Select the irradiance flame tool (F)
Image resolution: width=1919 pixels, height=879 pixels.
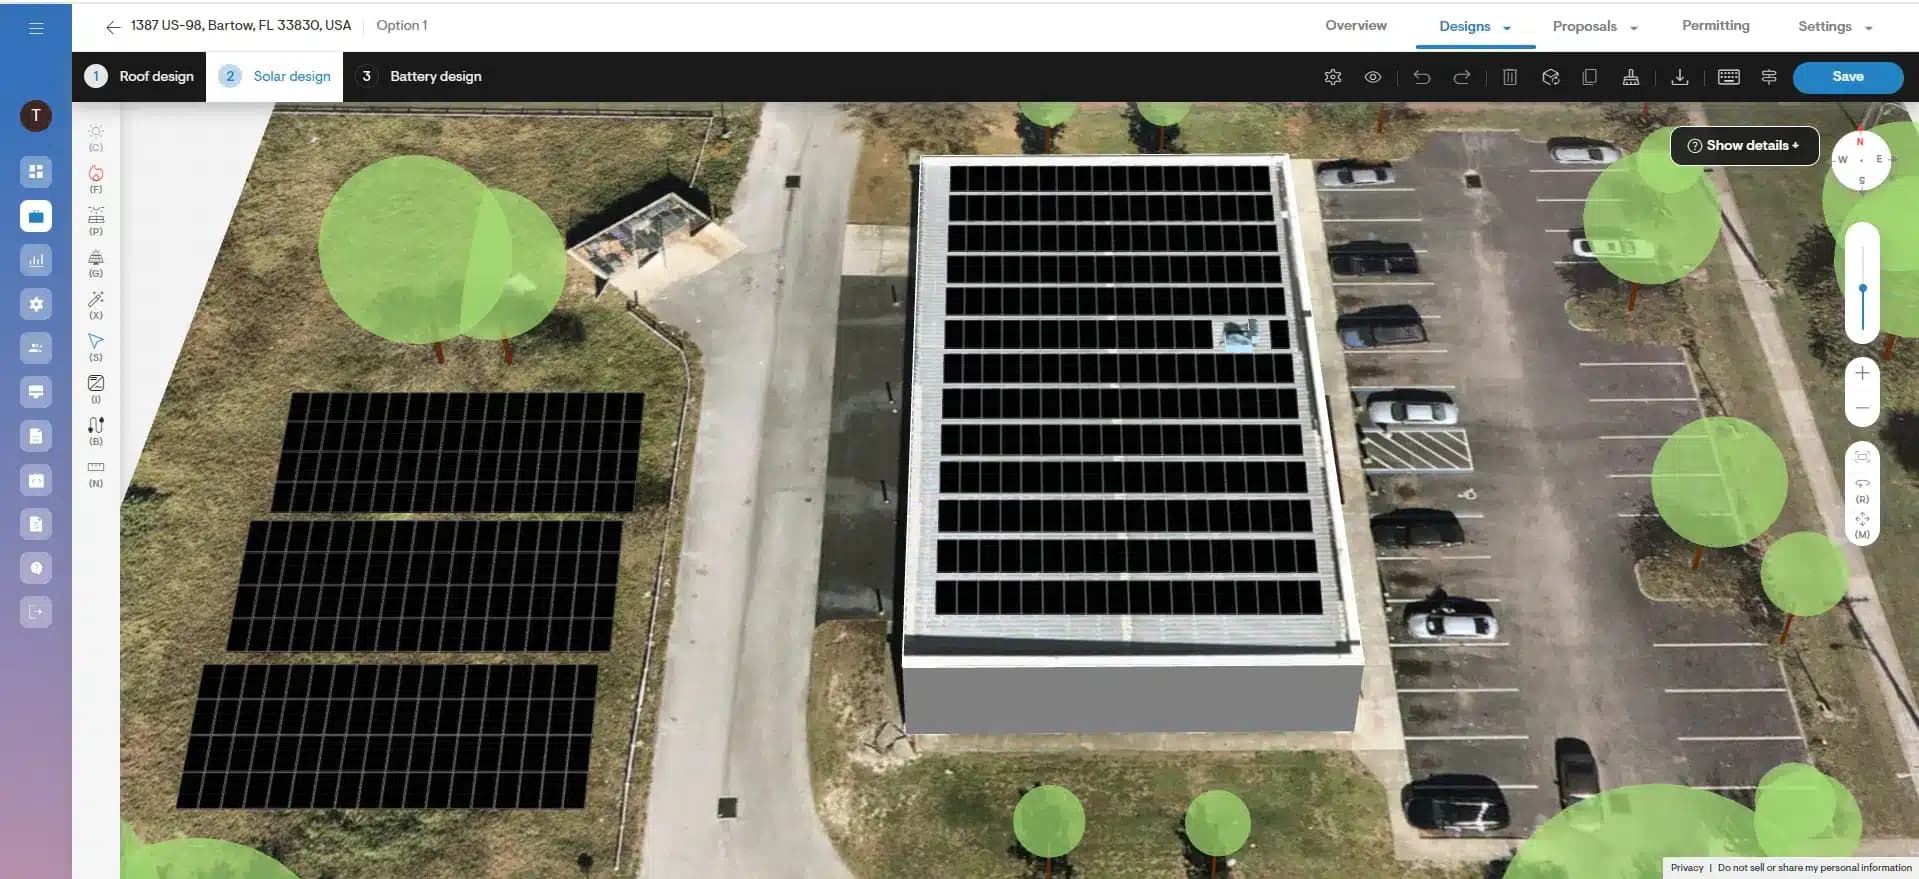96,174
